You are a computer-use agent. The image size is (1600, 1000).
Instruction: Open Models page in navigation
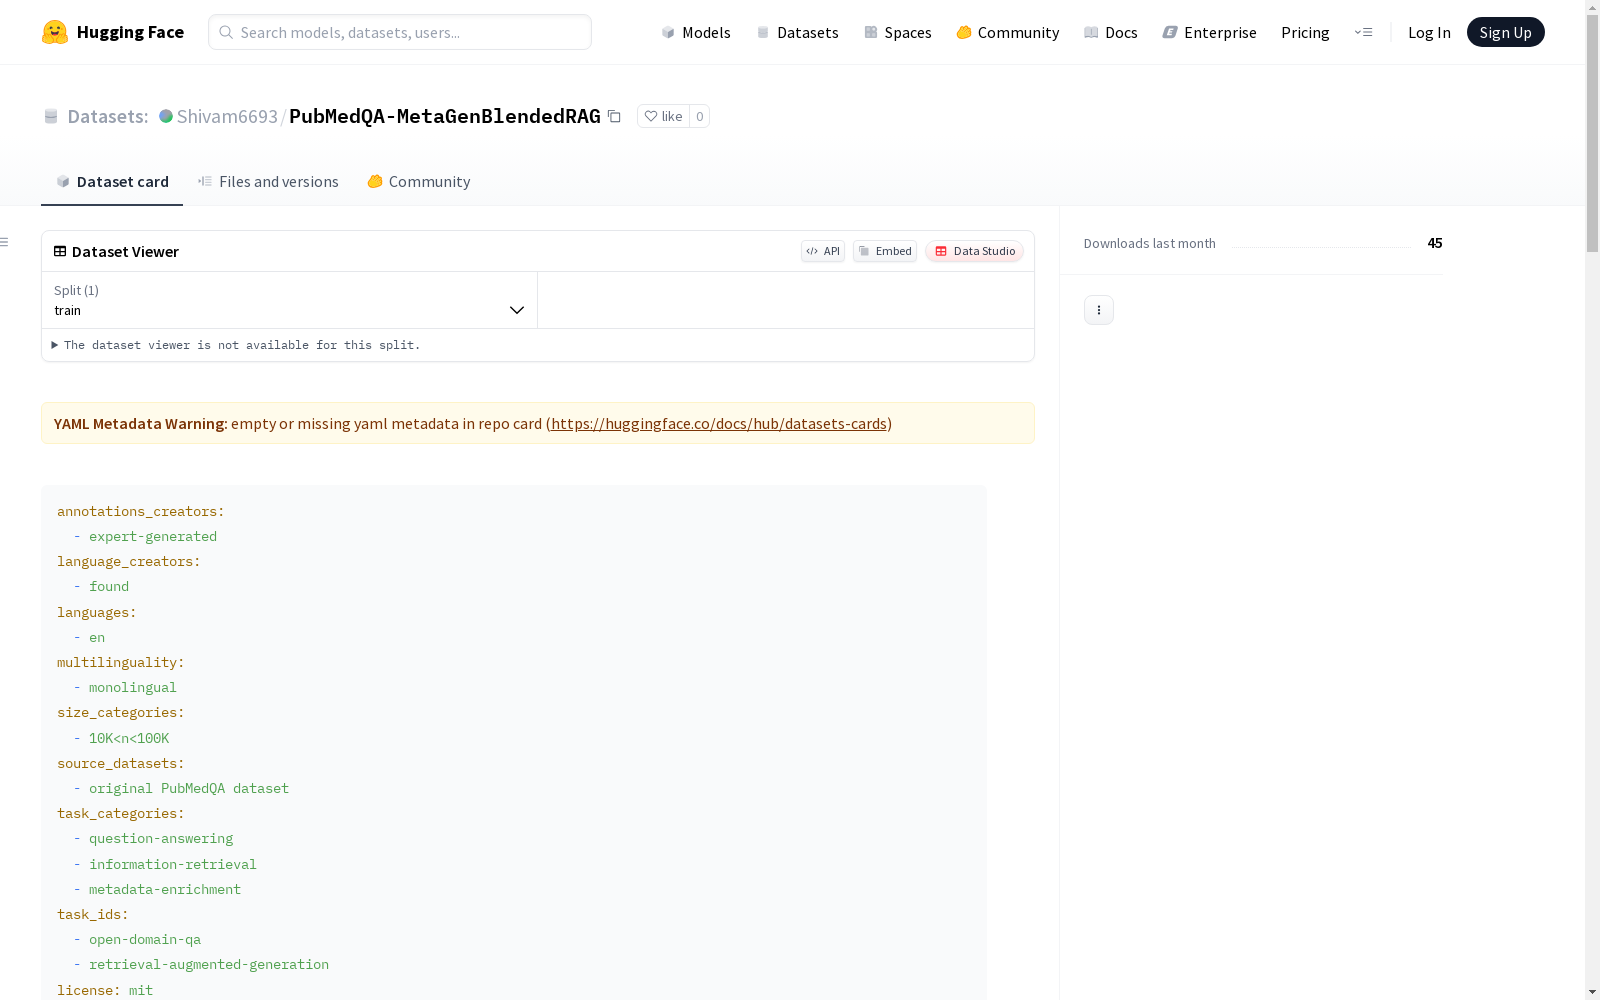(x=696, y=32)
